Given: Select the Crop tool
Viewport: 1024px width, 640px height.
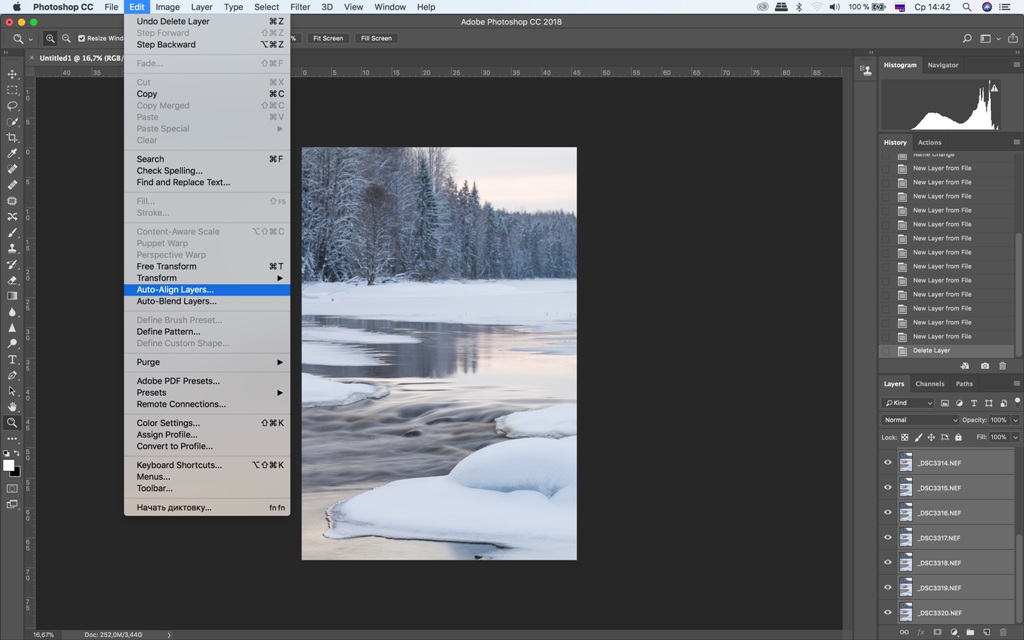Looking at the screenshot, I should point(12,137).
